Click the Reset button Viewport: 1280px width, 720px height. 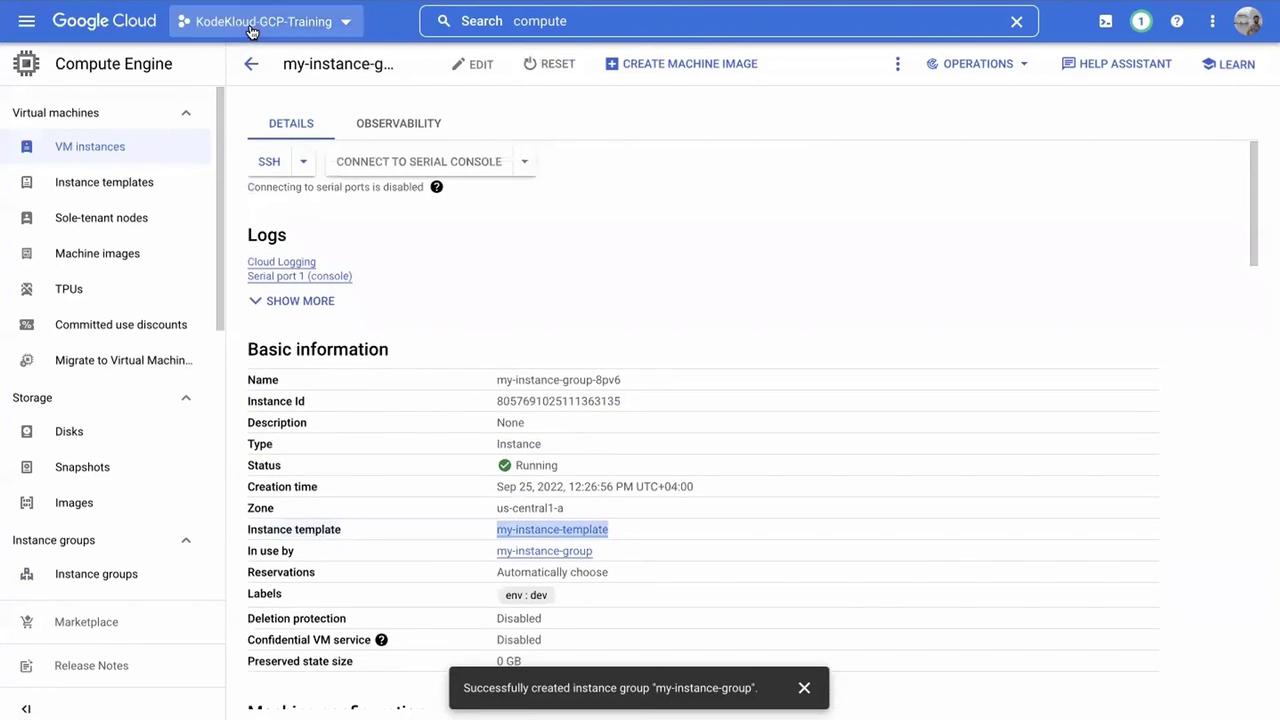coord(549,64)
